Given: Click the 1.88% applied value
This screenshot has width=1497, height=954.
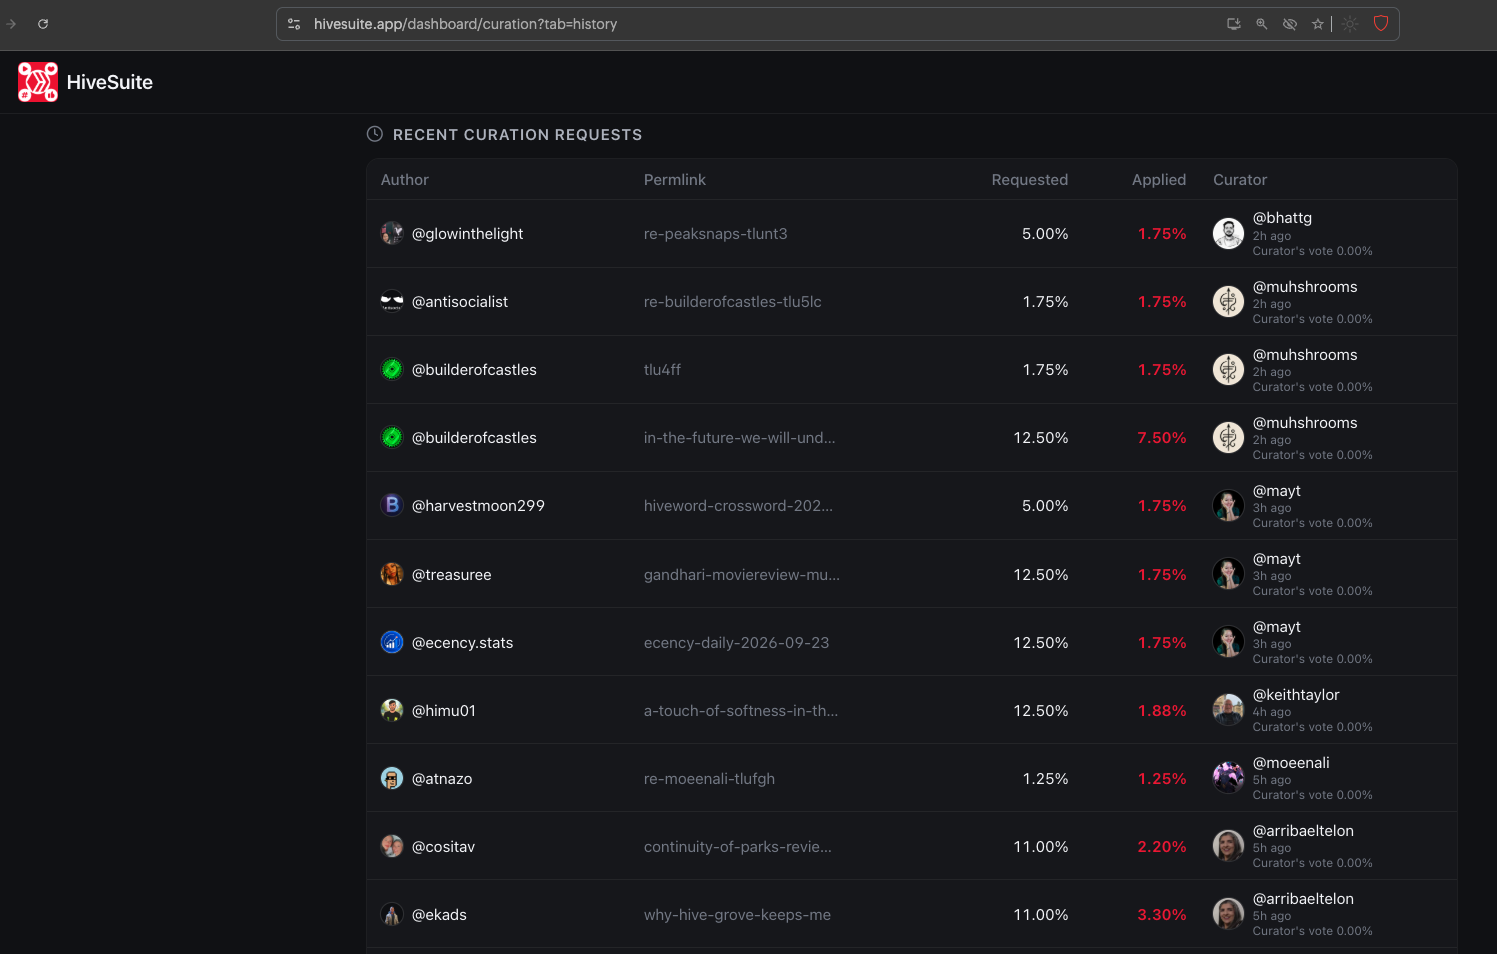Looking at the screenshot, I should (1162, 711).
